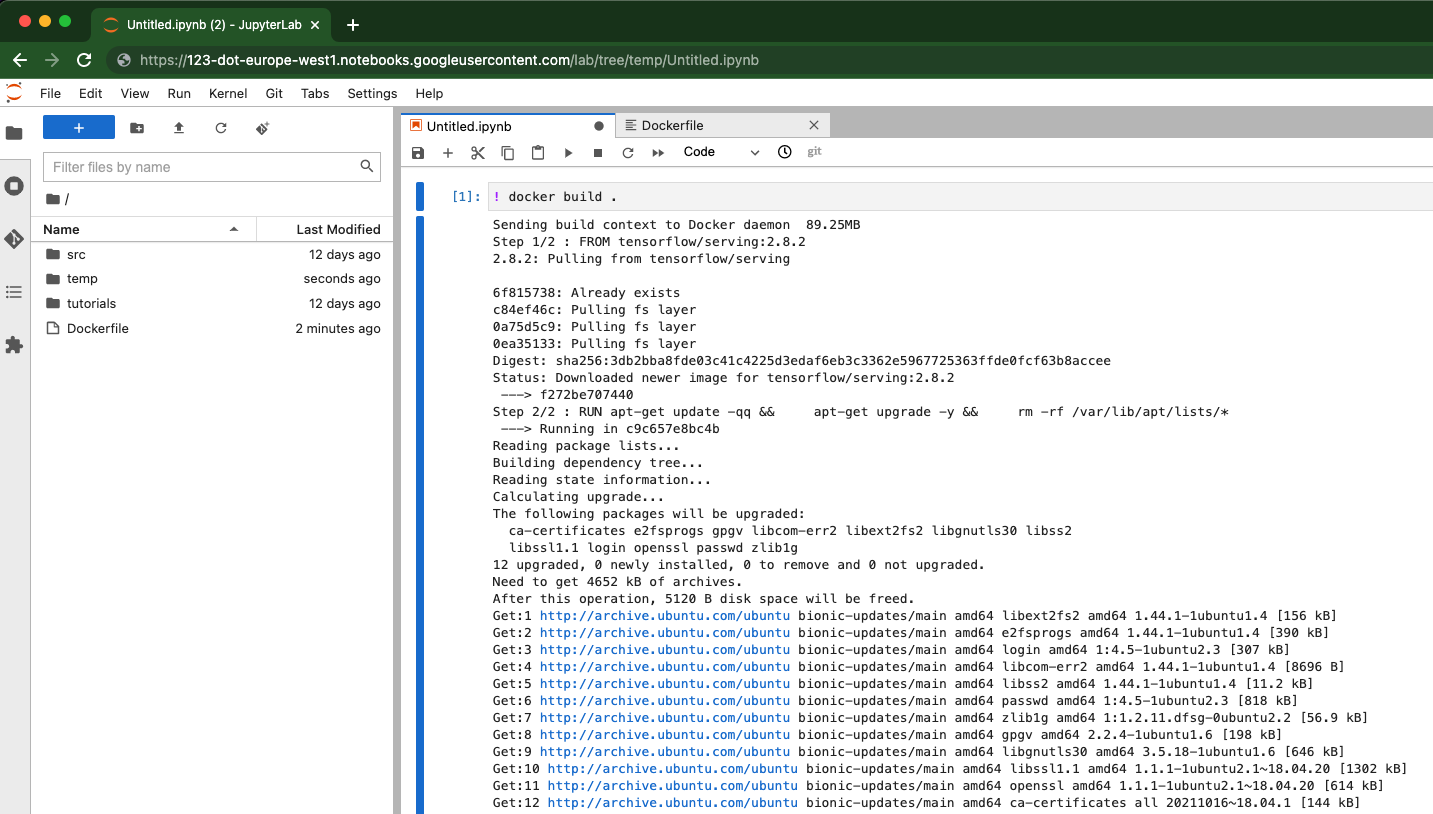Go back in the browser

pyautogui.click(x=20, y=60)
